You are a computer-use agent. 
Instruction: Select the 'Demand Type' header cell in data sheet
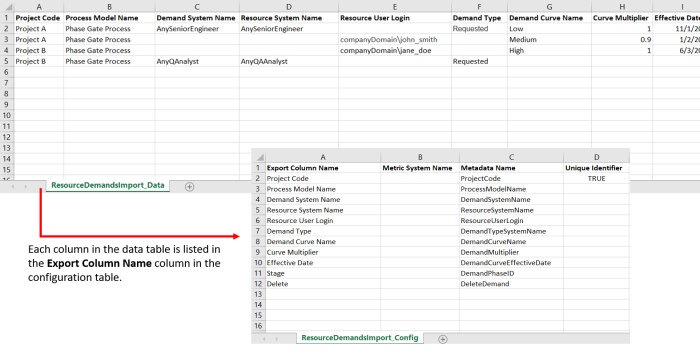pyautogui.click(x=479, y=18)
